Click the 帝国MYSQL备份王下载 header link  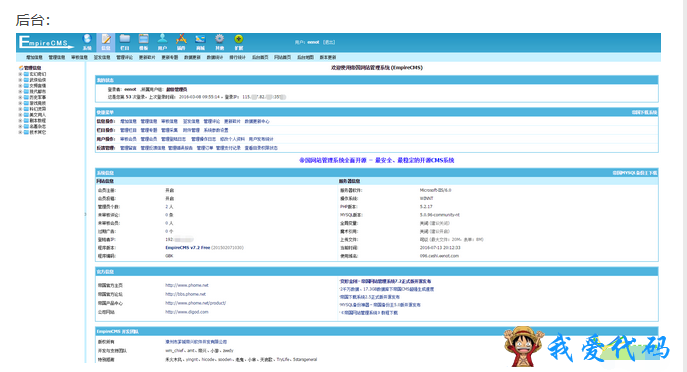(634, 173)
